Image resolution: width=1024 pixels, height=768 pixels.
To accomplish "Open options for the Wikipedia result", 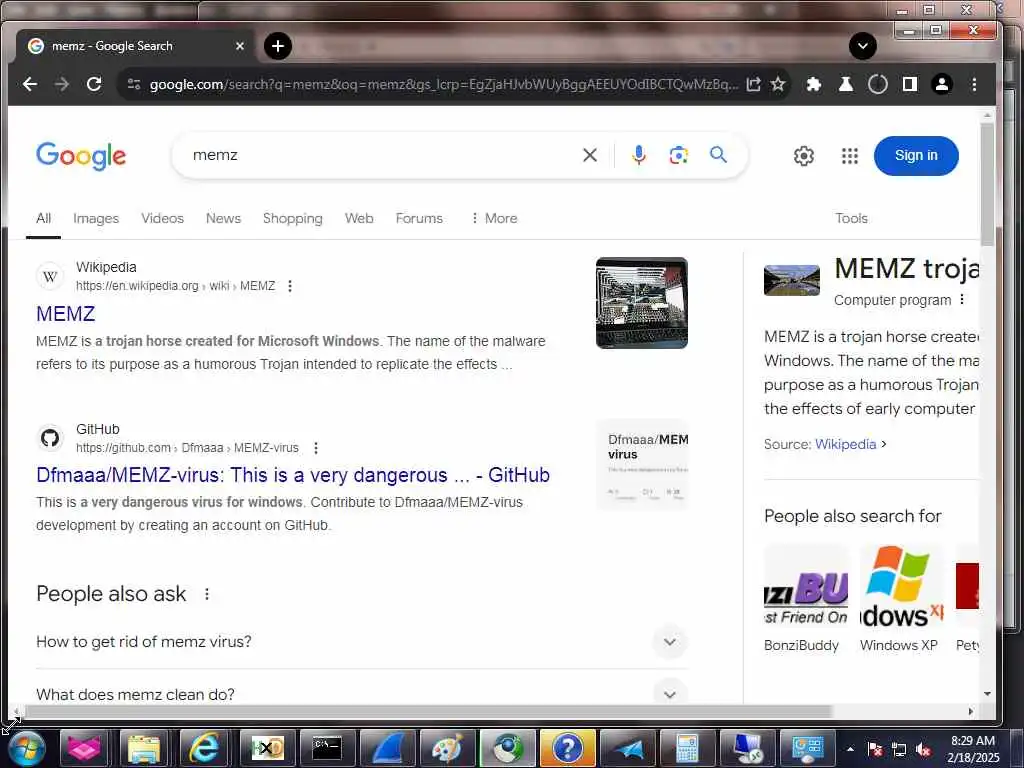I will coord(290,286).
